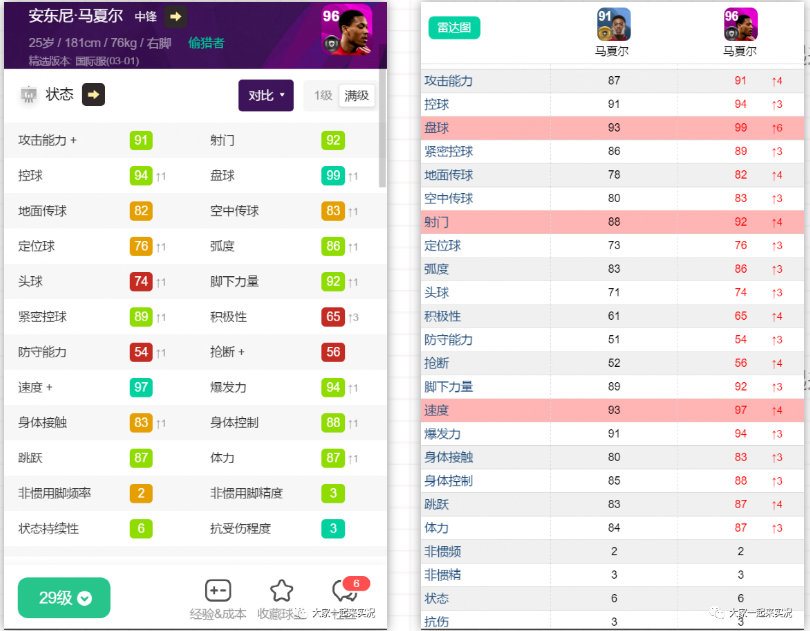The image size is (810, 631).
Task: Switch to 满级 max level view
Action: (x=356, y=96)
